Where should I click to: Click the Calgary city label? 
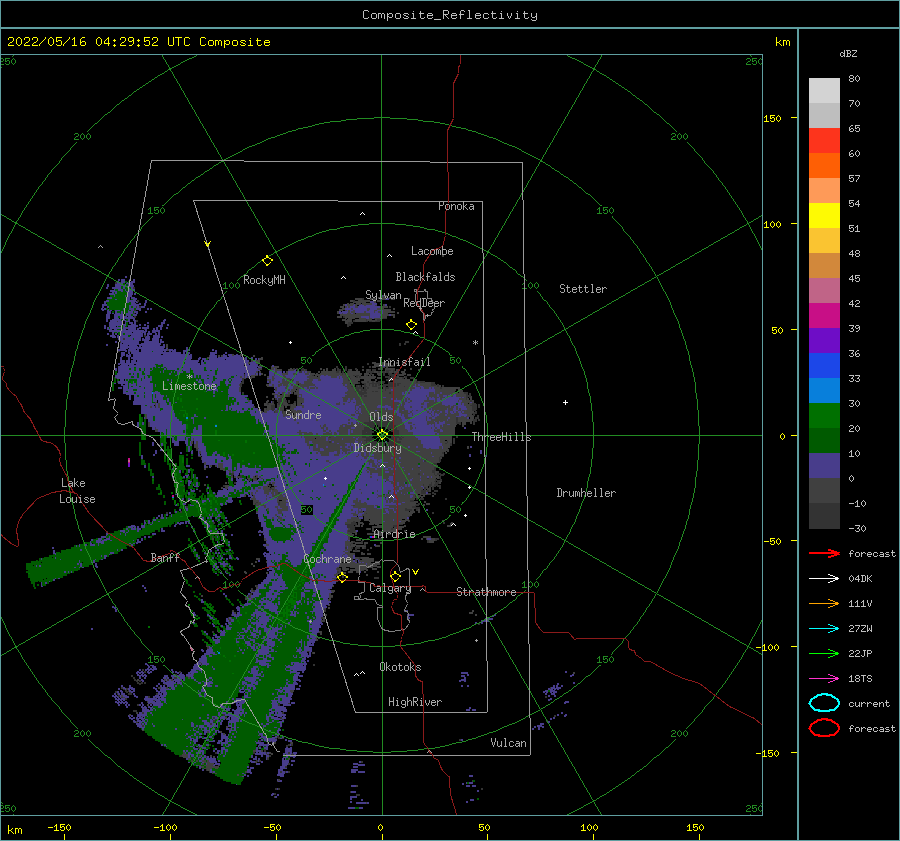point(390,588)
